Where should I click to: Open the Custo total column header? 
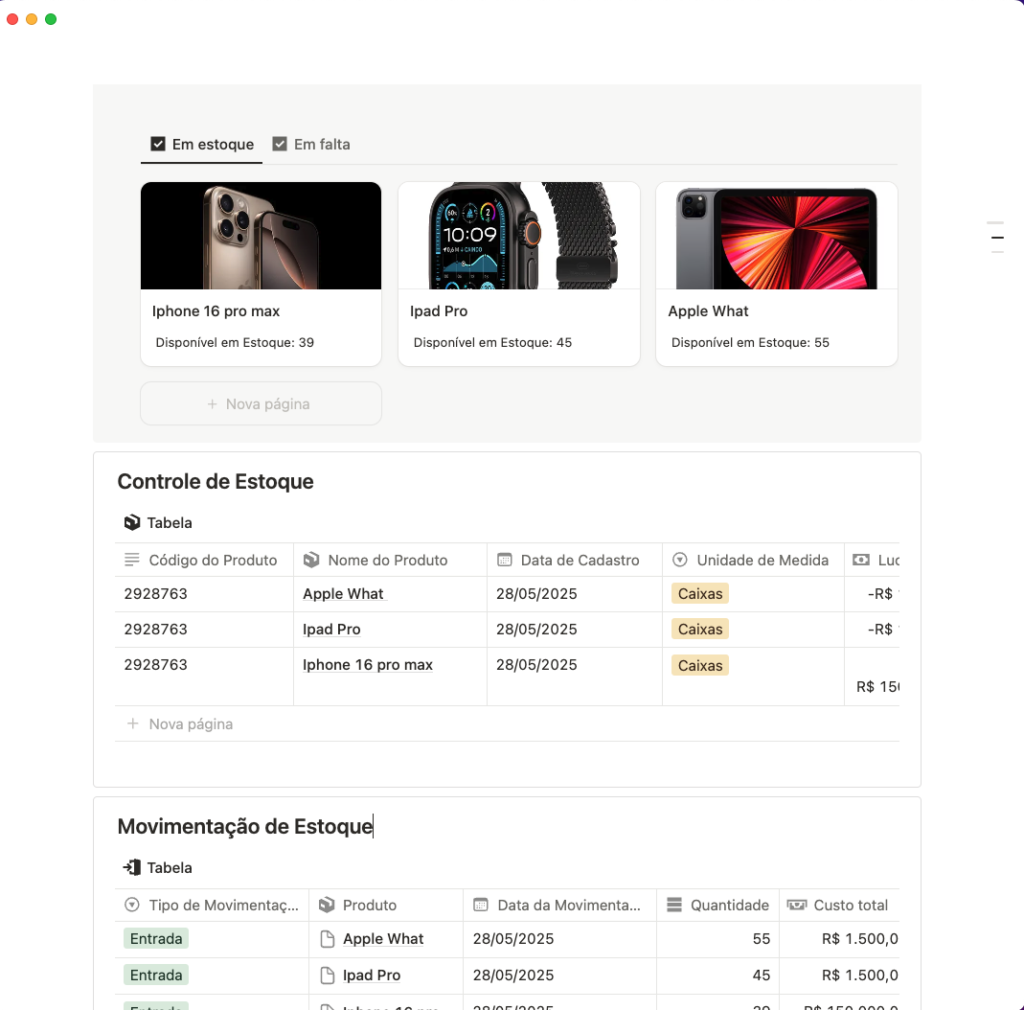point(839,906)
